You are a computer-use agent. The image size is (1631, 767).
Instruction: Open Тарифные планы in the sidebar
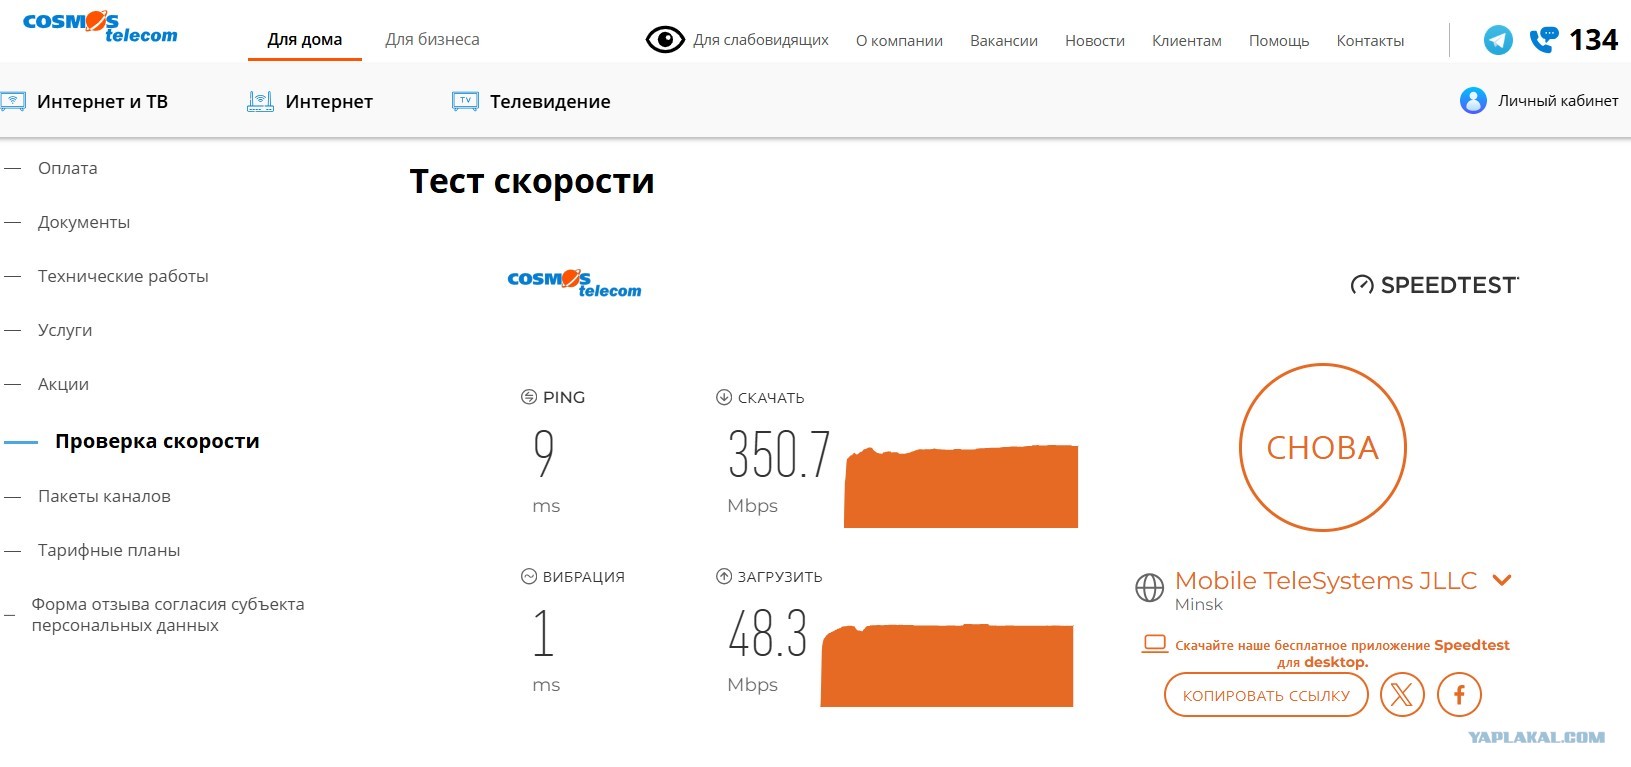pyautogui.click(x=109, y=550)
